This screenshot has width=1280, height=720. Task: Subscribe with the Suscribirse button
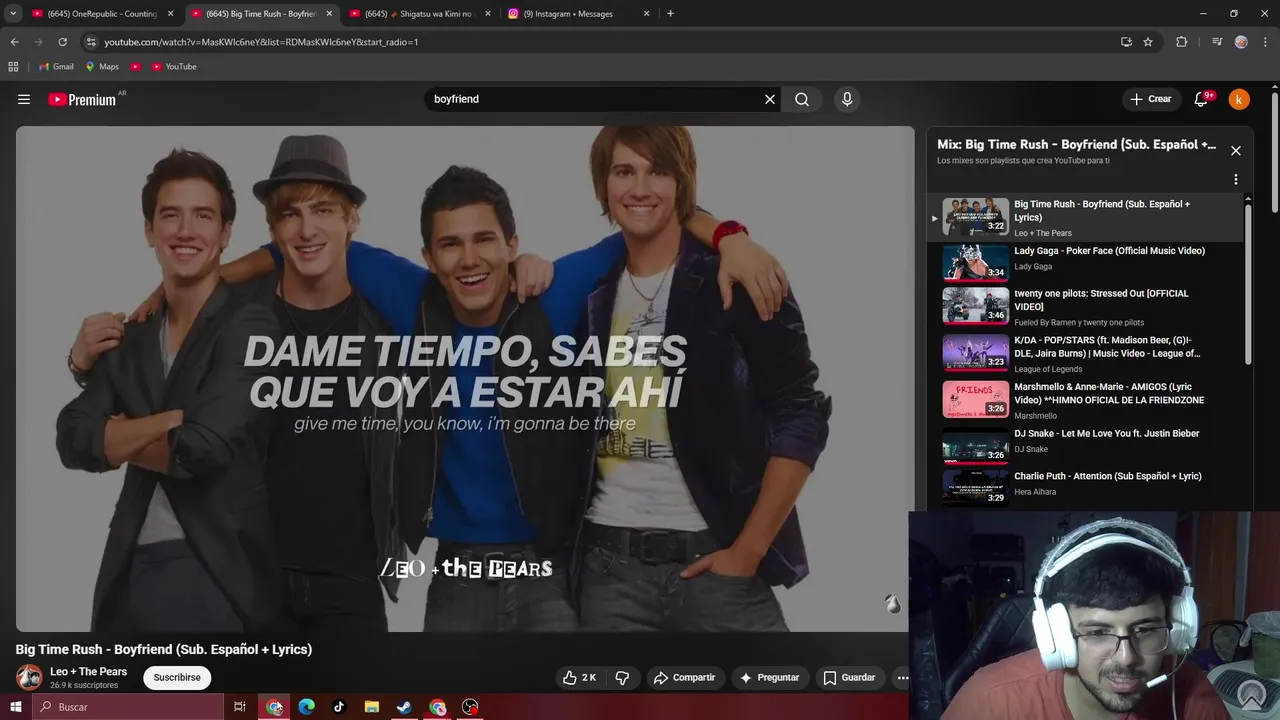pyautogui.click(x=177, y=677)
